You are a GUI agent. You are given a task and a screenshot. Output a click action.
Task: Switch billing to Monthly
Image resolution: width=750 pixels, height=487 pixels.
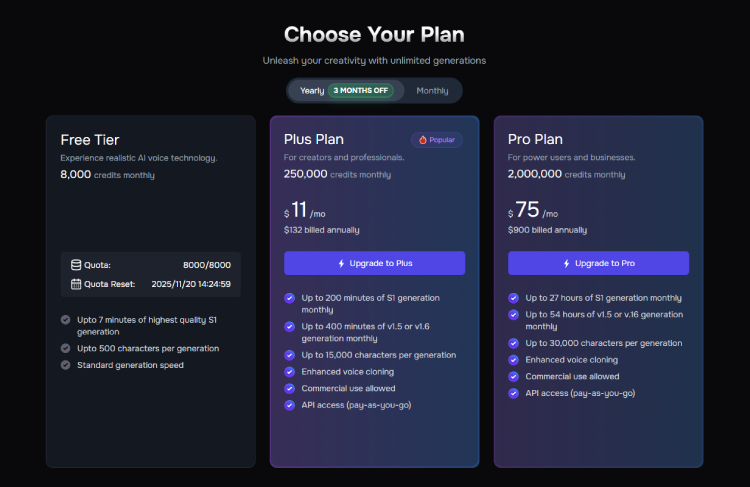click(432, 90)
